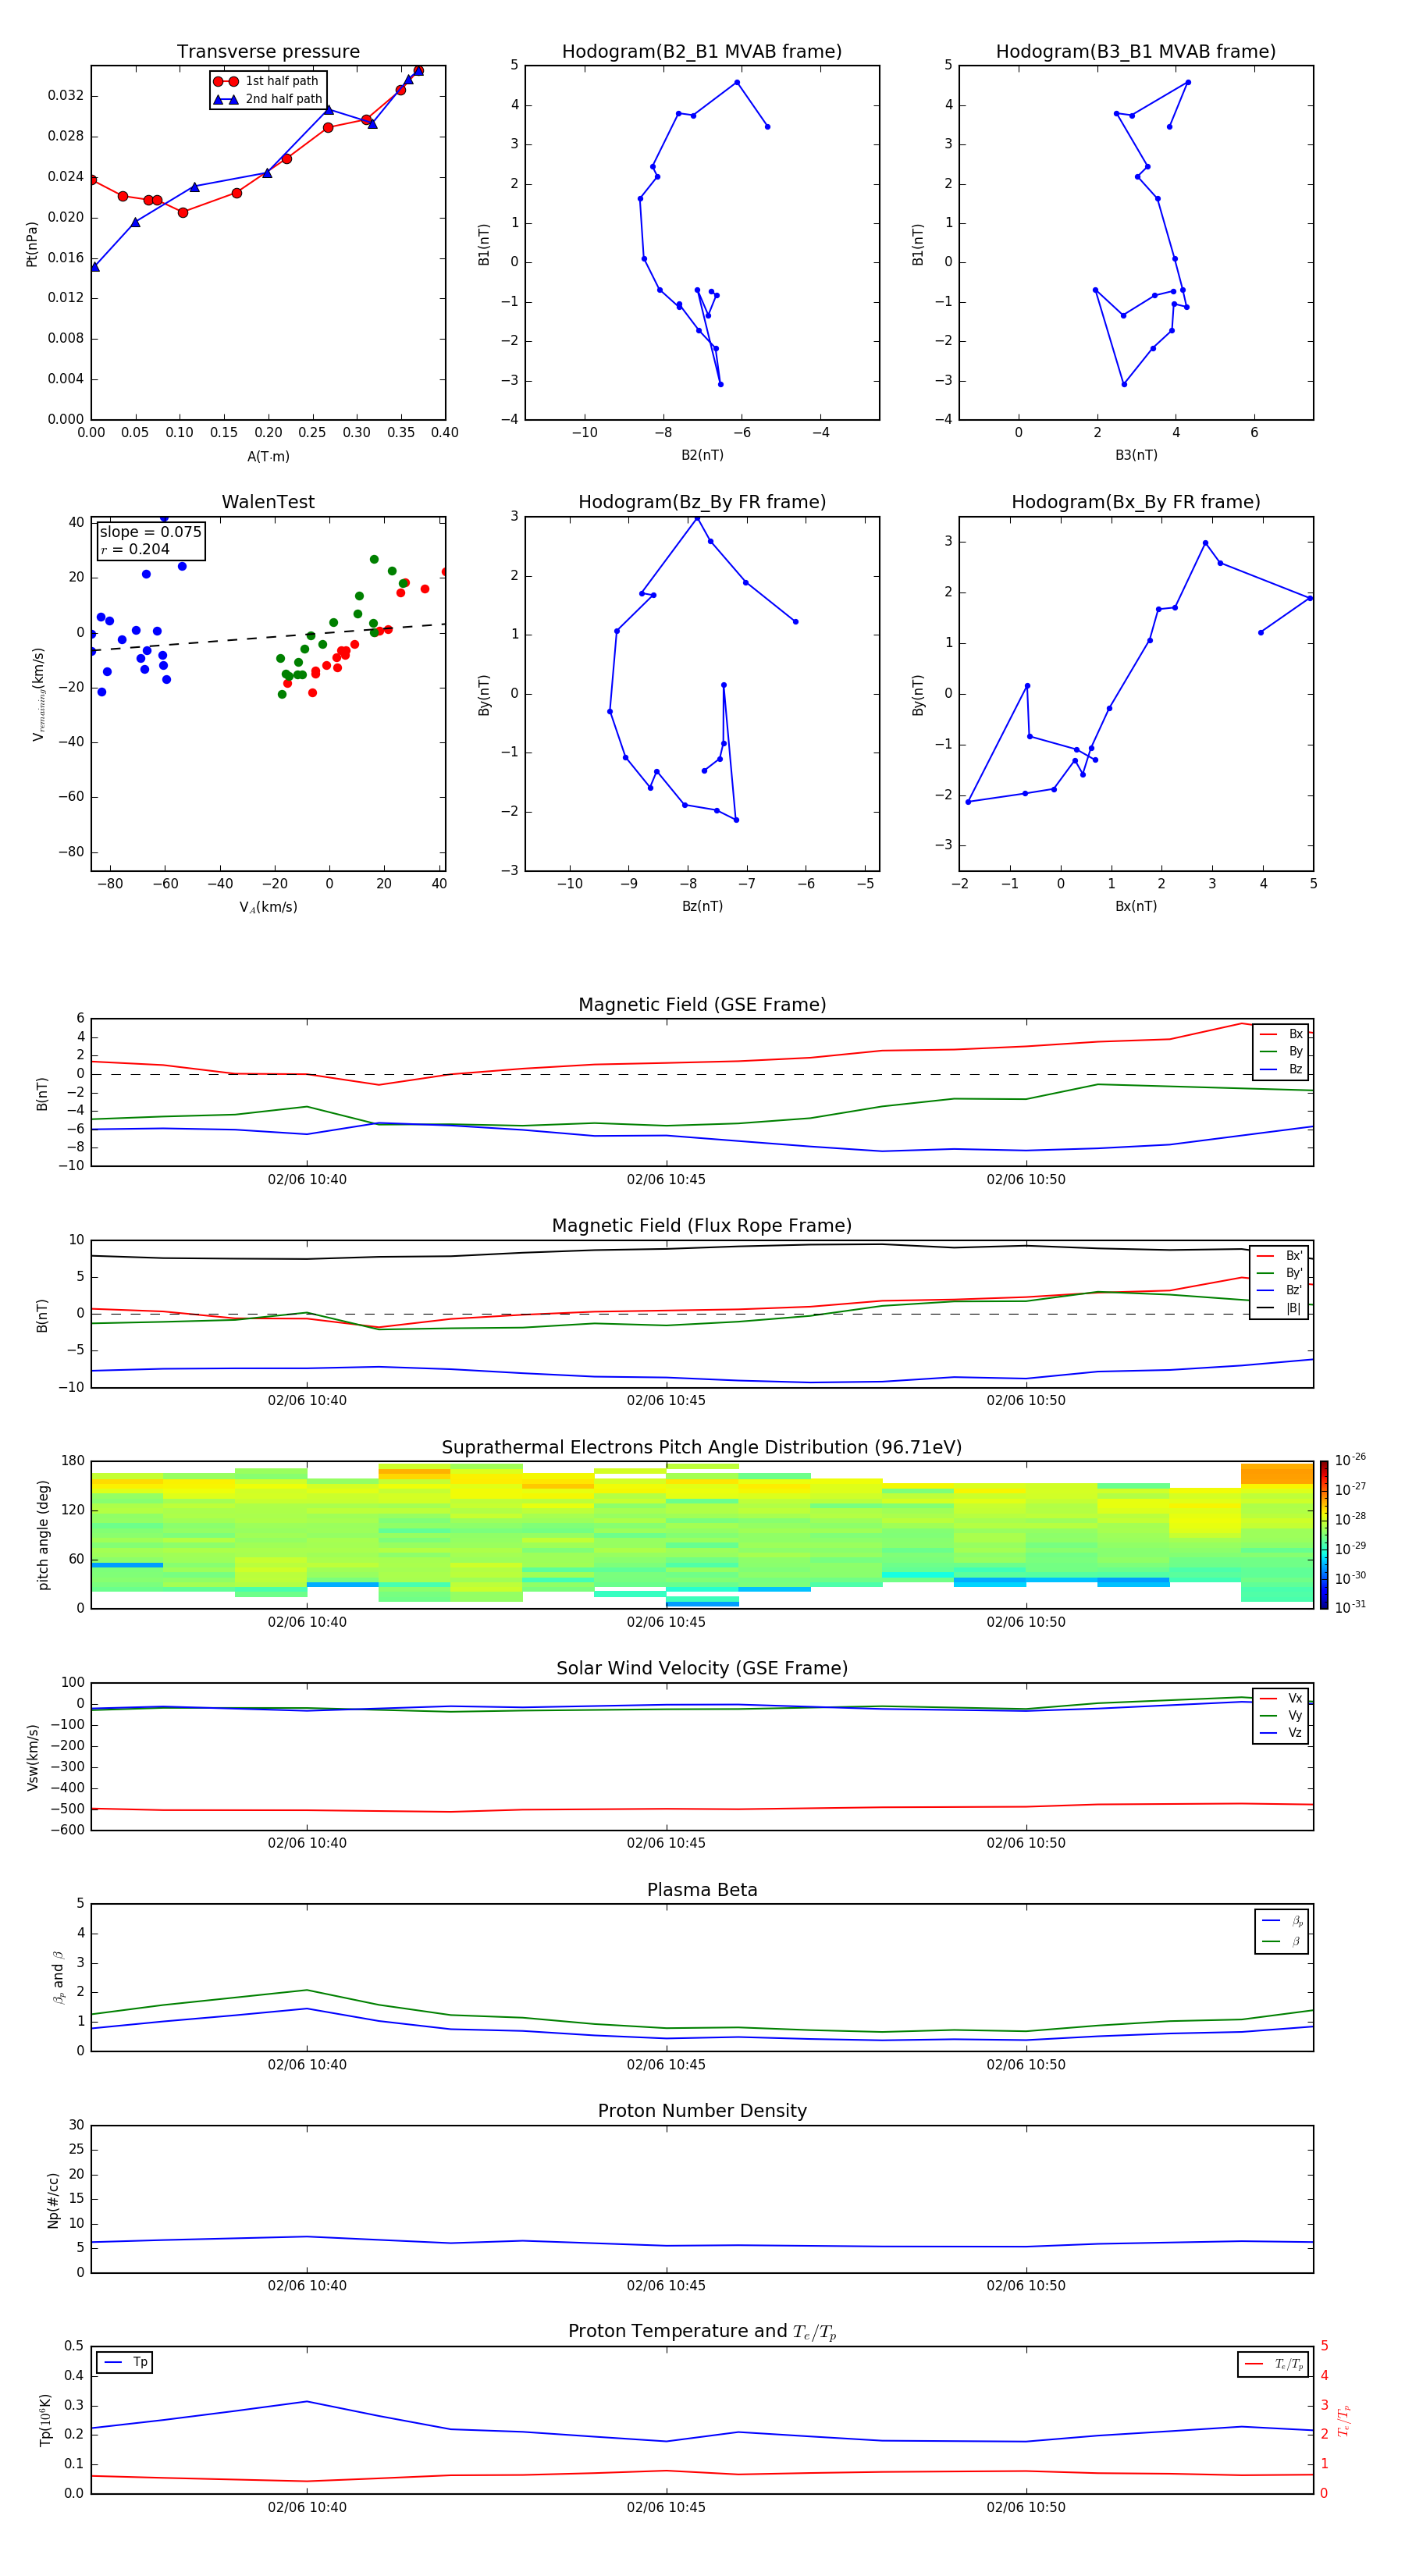Click the orange high-flux patch in pitch angle plot
Viewport: 1405px width, 2576px height.
point(1276,1473)
